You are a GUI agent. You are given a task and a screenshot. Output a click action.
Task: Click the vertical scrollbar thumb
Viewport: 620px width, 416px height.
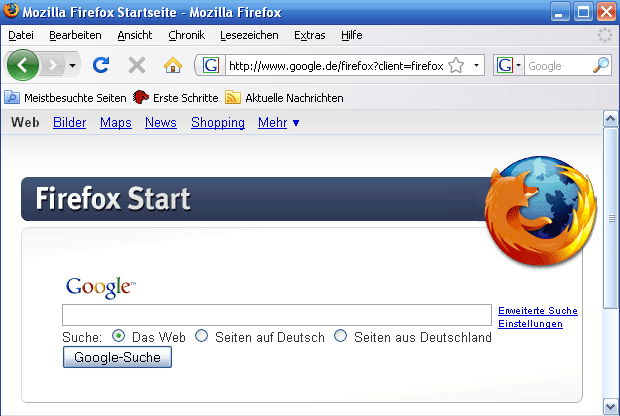[611, 218]
